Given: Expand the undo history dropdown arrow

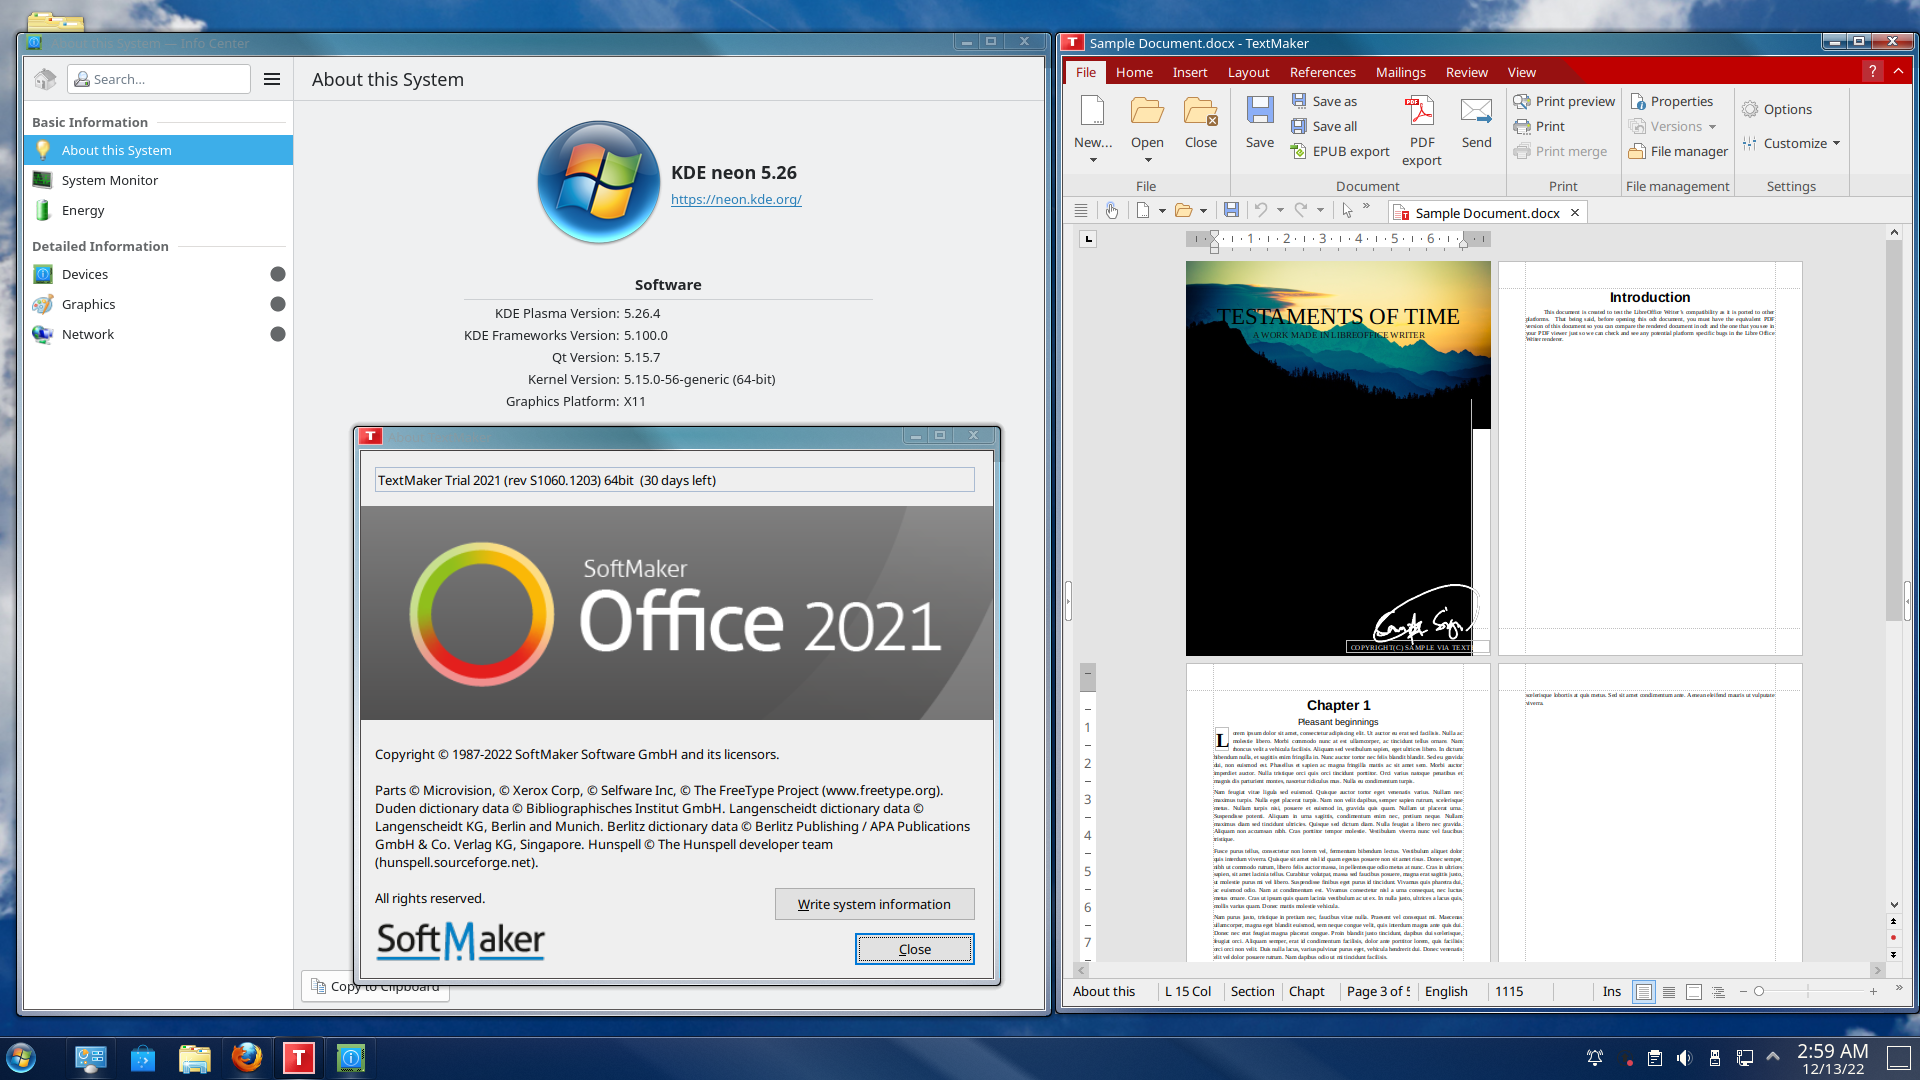Looking at the screenshot, I should (1280, 211).
